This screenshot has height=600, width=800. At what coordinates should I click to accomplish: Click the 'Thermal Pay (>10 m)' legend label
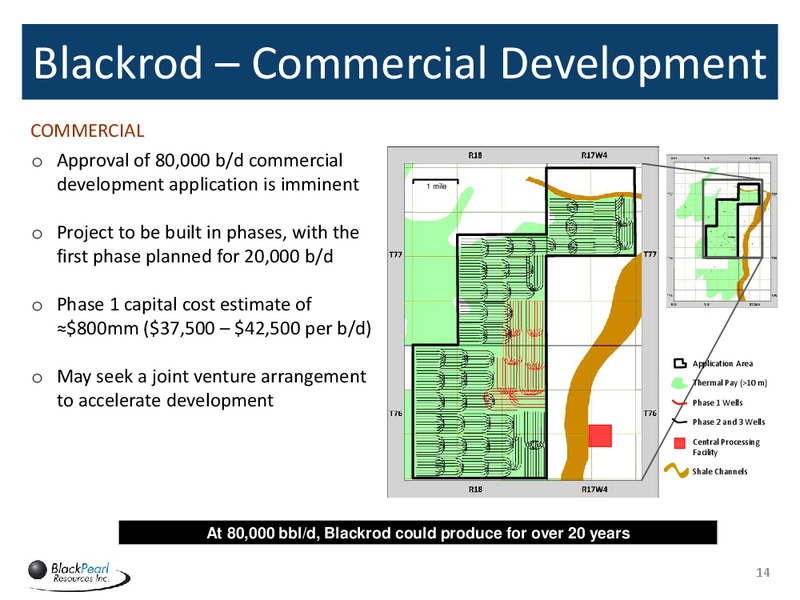pos(730,383)
